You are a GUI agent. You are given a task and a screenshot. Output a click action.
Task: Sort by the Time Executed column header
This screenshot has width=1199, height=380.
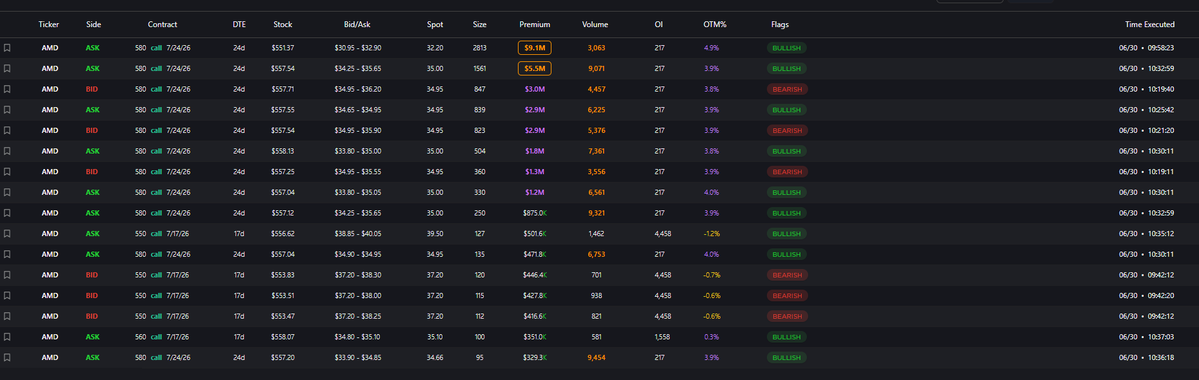pyautogui.click(x=1149, y=24)
